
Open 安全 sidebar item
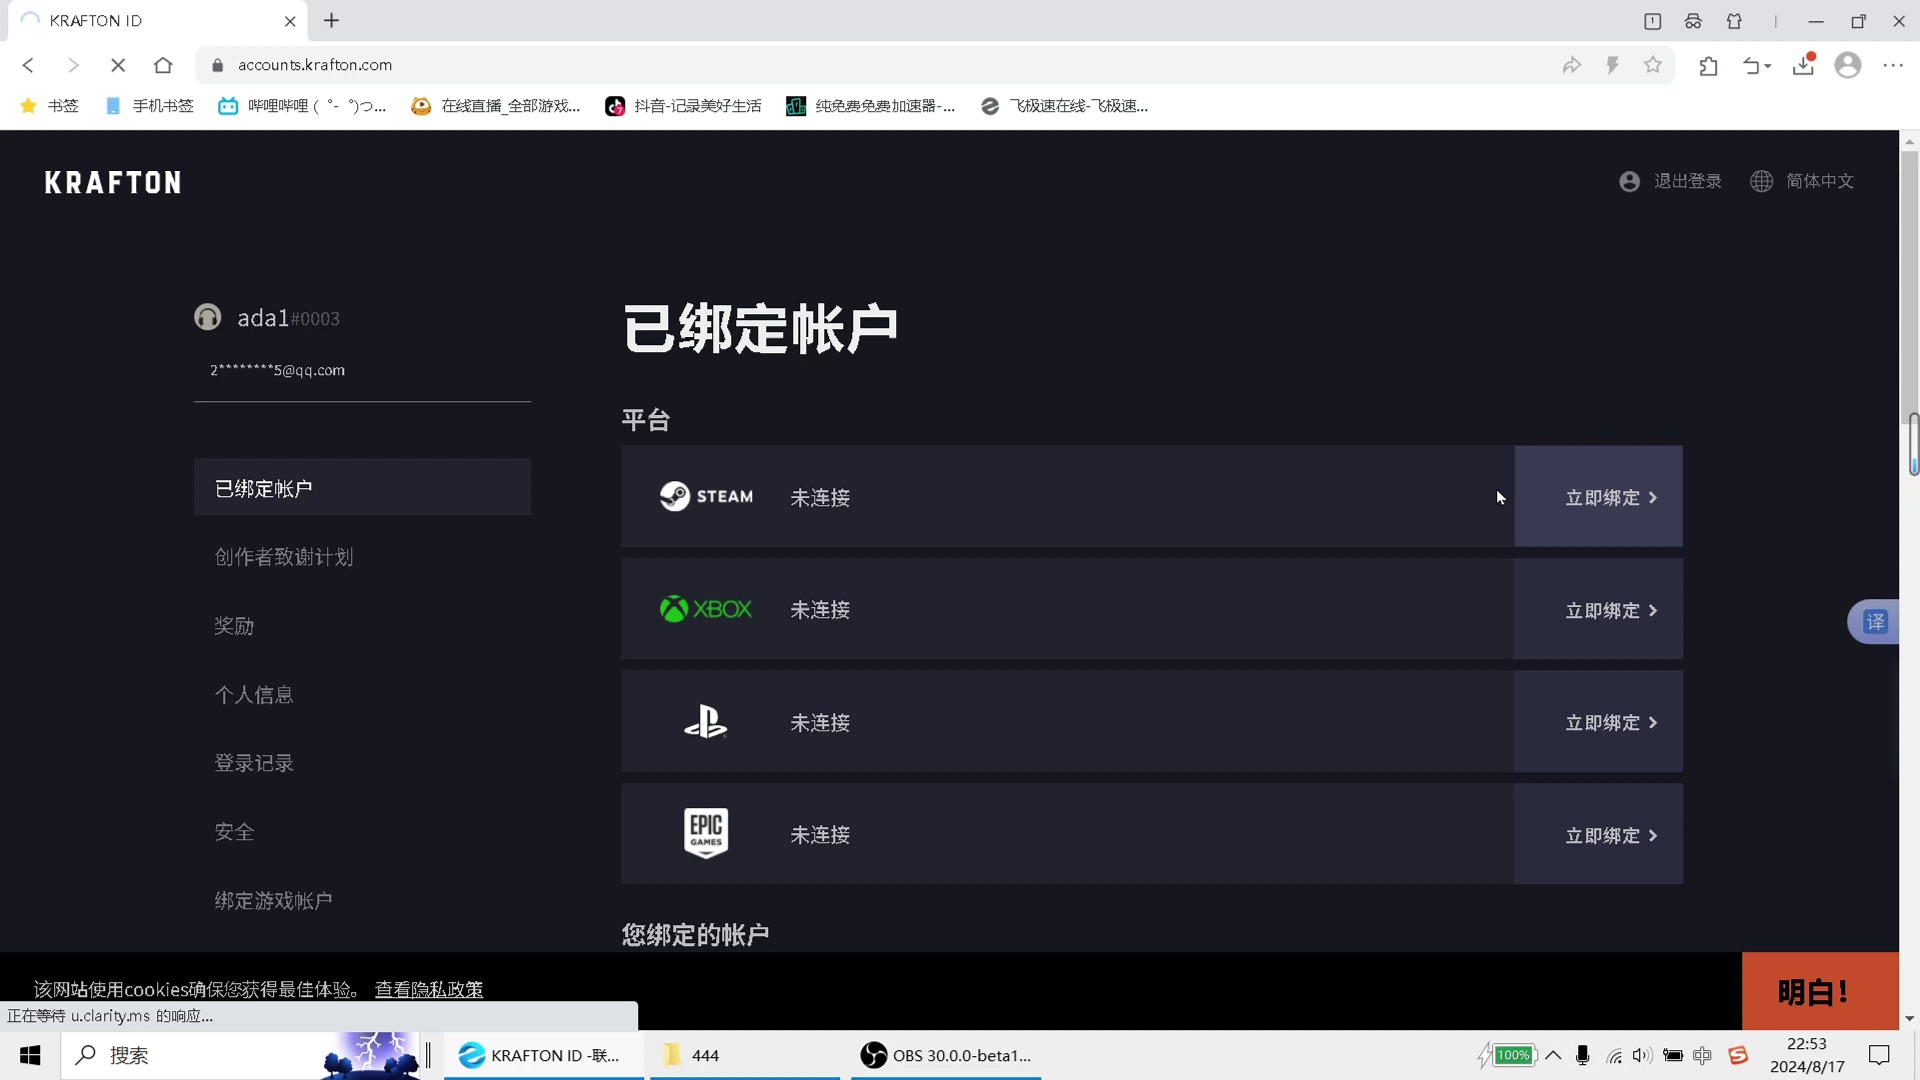point(234,832)
